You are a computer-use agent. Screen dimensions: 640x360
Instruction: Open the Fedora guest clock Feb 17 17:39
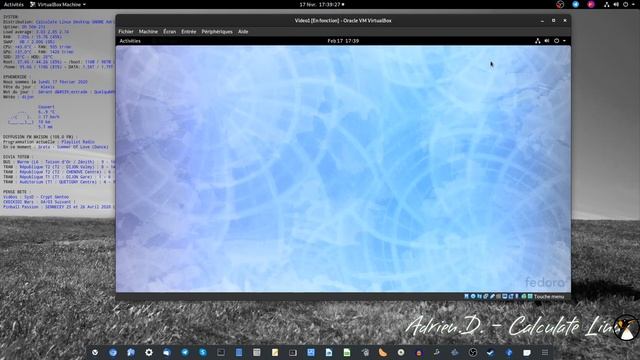[x=343, y=41]
